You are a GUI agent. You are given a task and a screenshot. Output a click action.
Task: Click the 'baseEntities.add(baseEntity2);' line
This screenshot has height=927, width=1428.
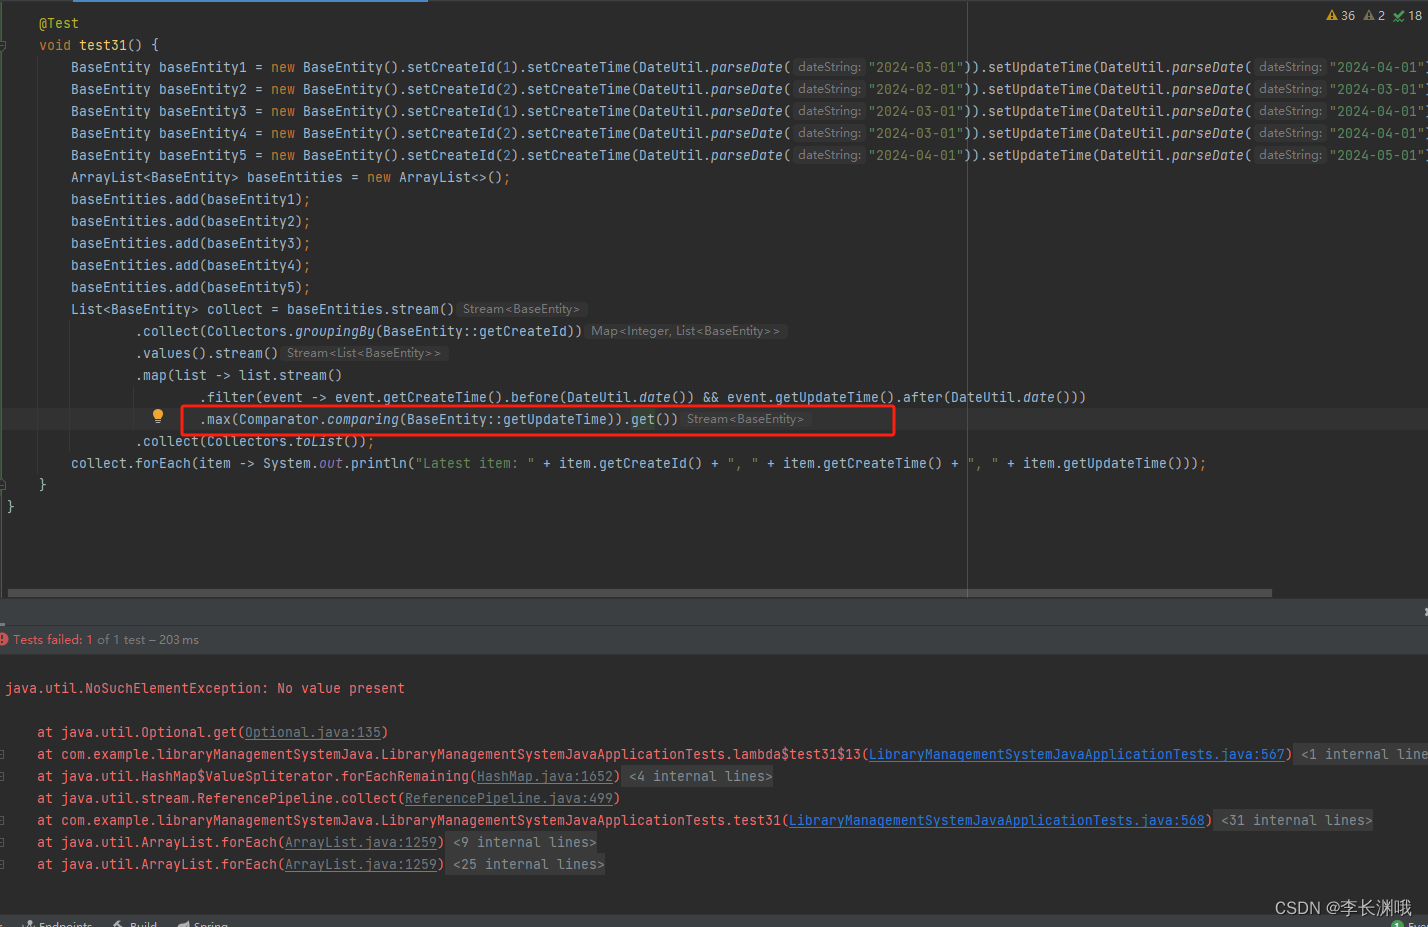tap(191, 221)
